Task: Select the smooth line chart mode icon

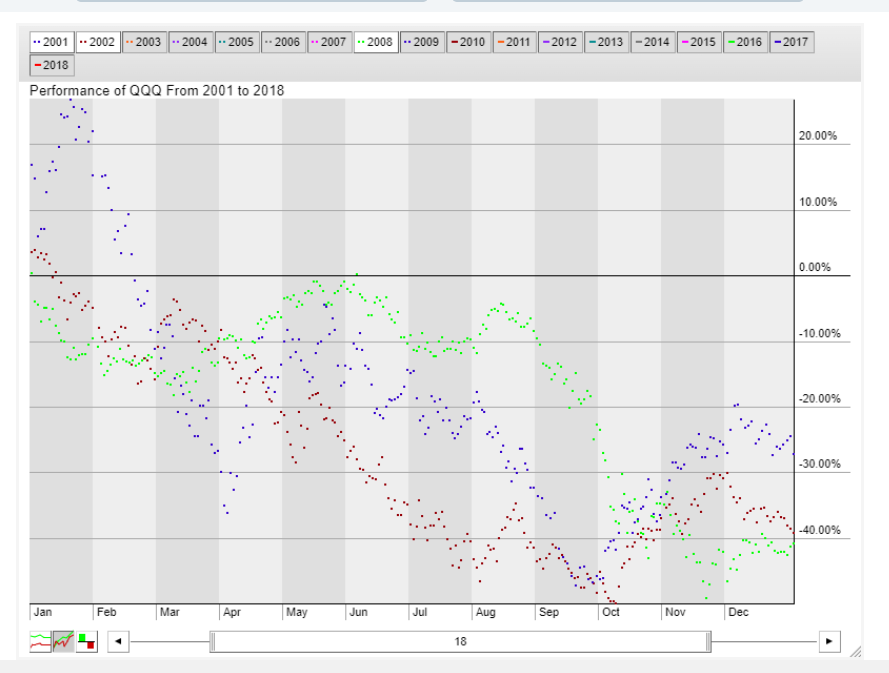Action: pyautogui.click(x=40, y=642)
